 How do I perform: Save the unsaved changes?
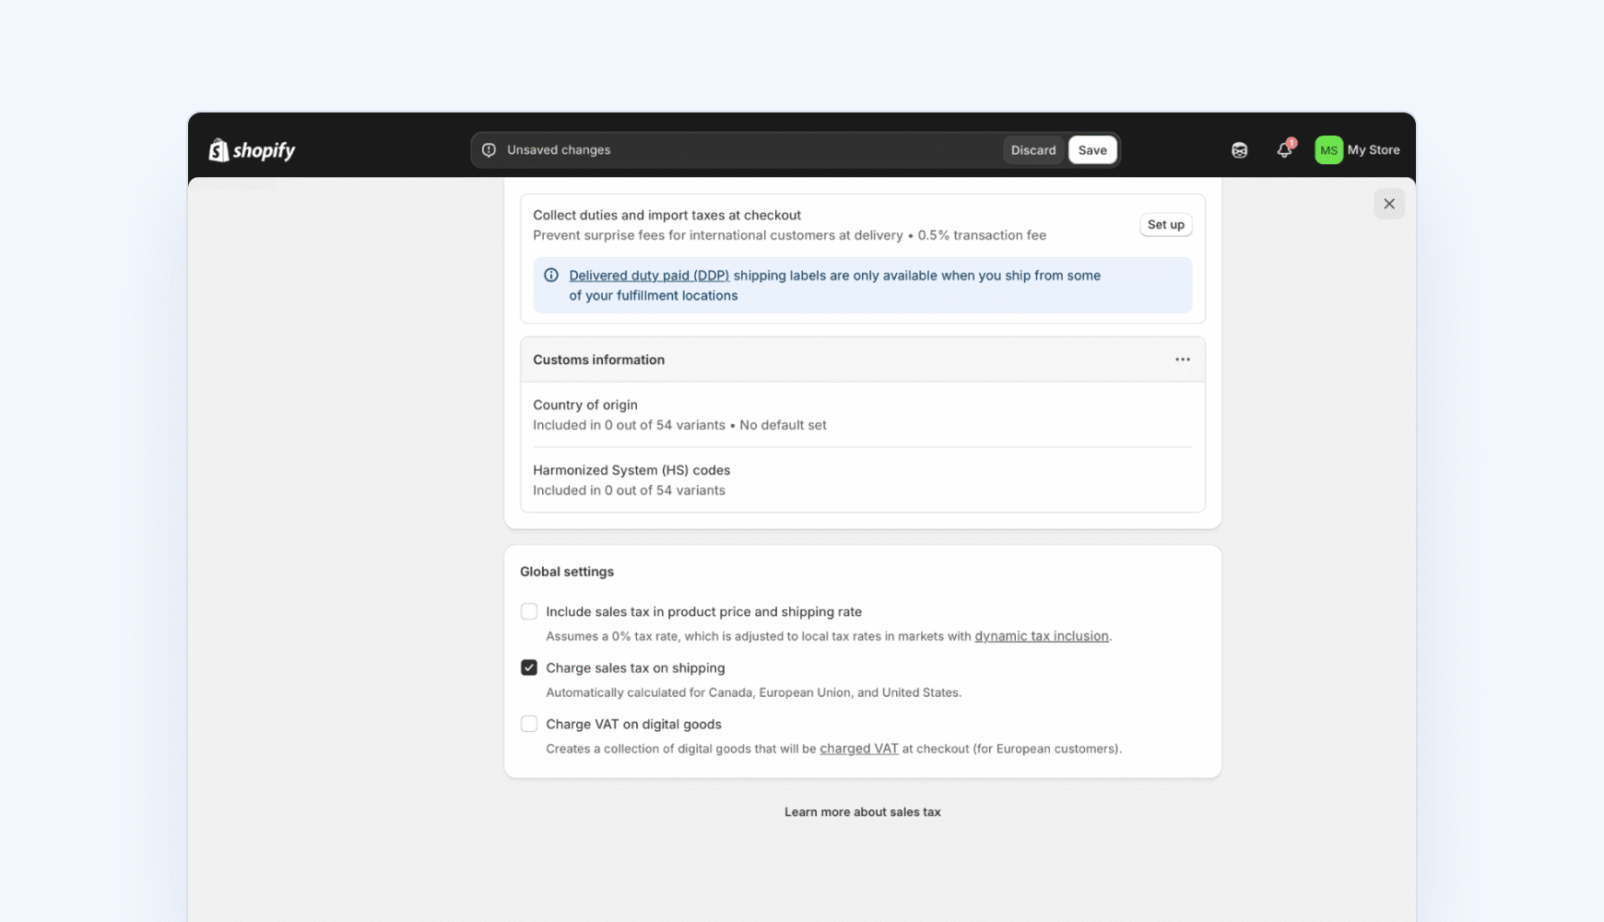(x=1092, y=150)
